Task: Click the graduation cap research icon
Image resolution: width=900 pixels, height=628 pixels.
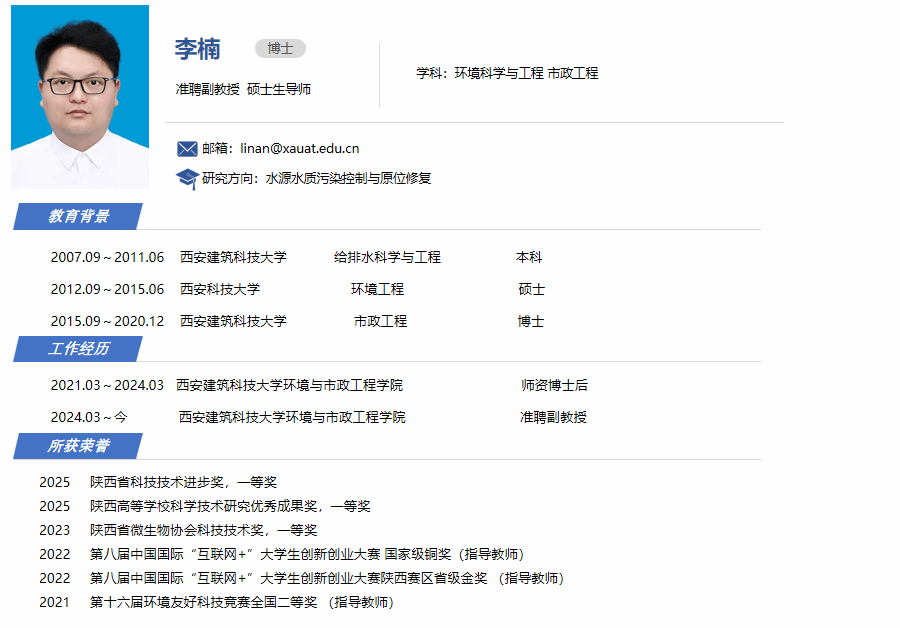Action: pos(187,179)
